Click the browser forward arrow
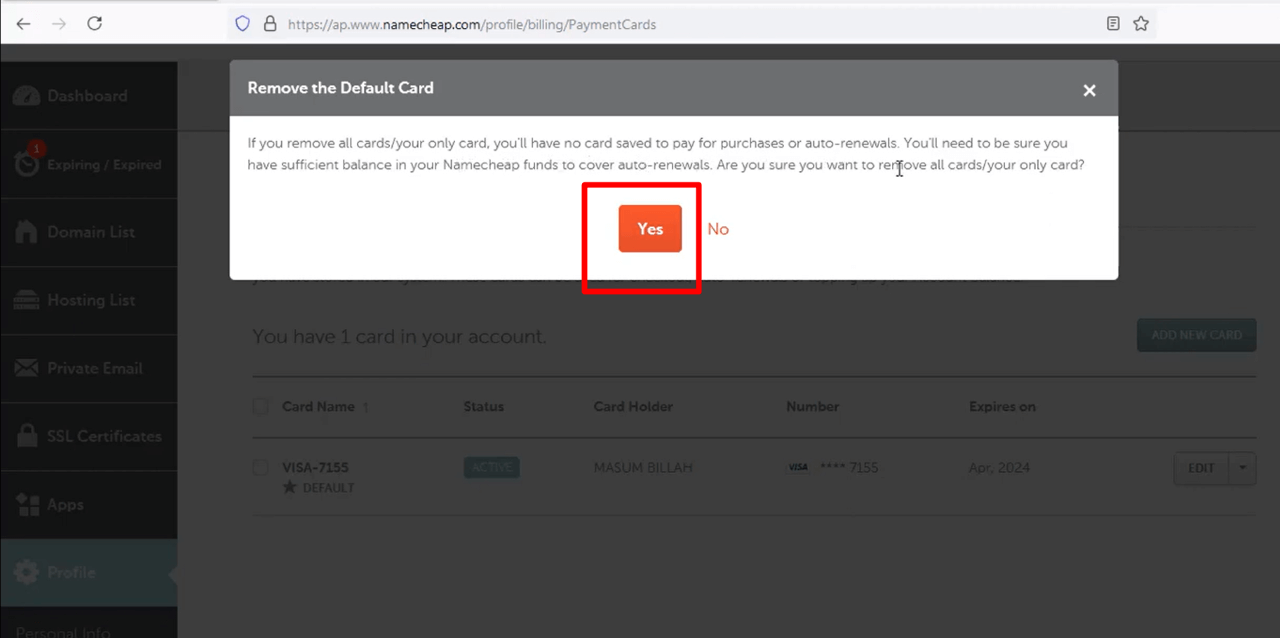 tap(59, 24)
